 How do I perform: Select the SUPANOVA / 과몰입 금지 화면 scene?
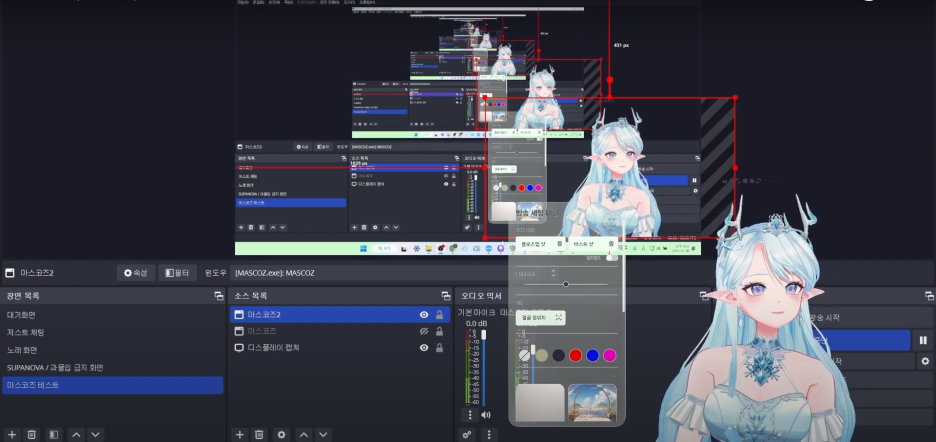click(113, 367)
